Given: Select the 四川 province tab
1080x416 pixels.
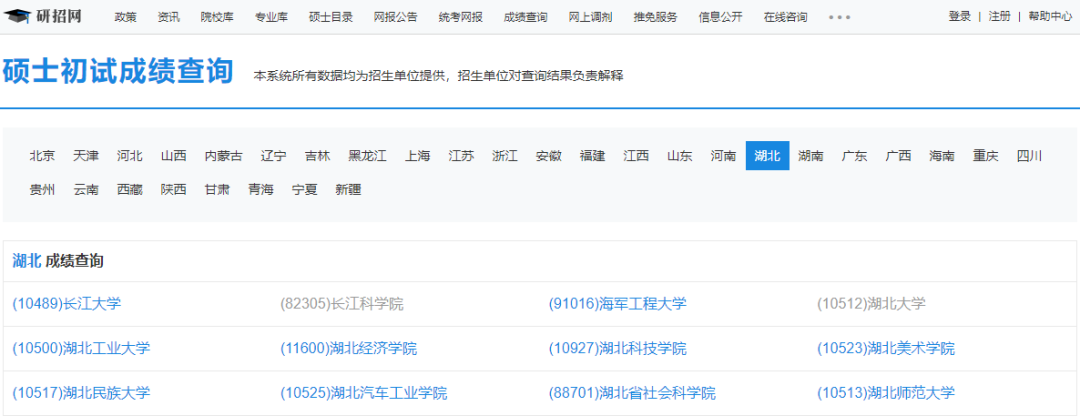Looking at the screenshot, I should [x=1030, y=156].
